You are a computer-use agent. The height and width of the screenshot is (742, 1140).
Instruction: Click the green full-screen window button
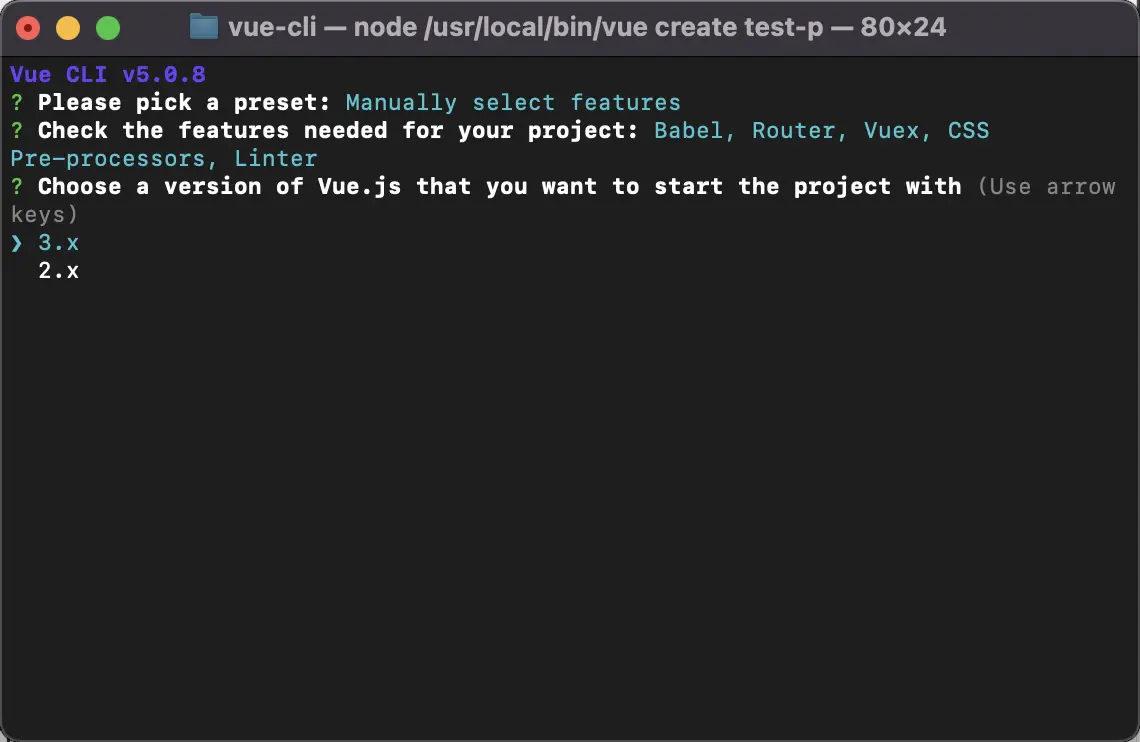(x=107, y=28)
